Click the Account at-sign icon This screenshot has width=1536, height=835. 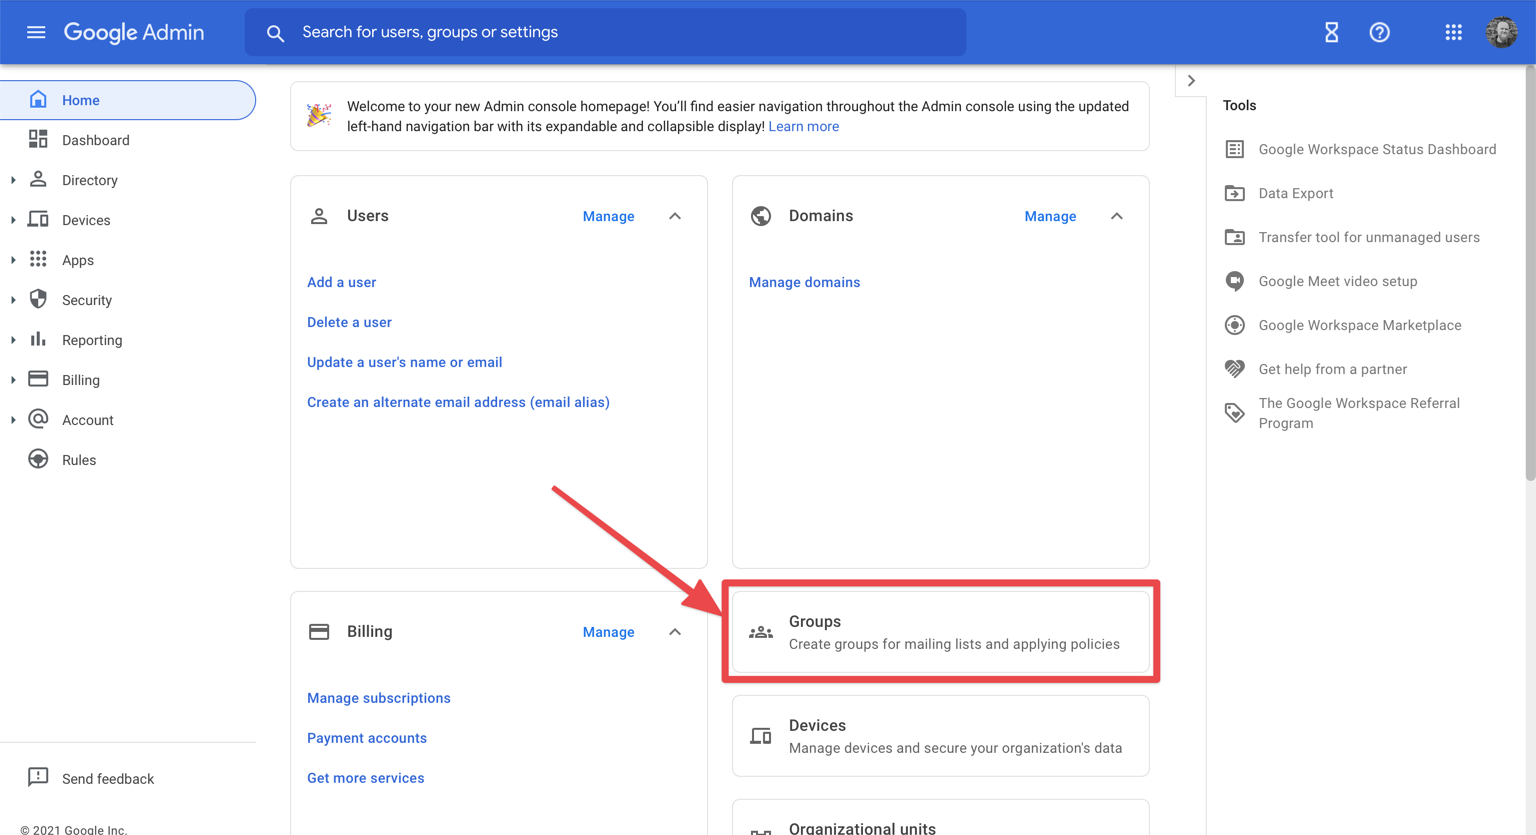[38, 419]
